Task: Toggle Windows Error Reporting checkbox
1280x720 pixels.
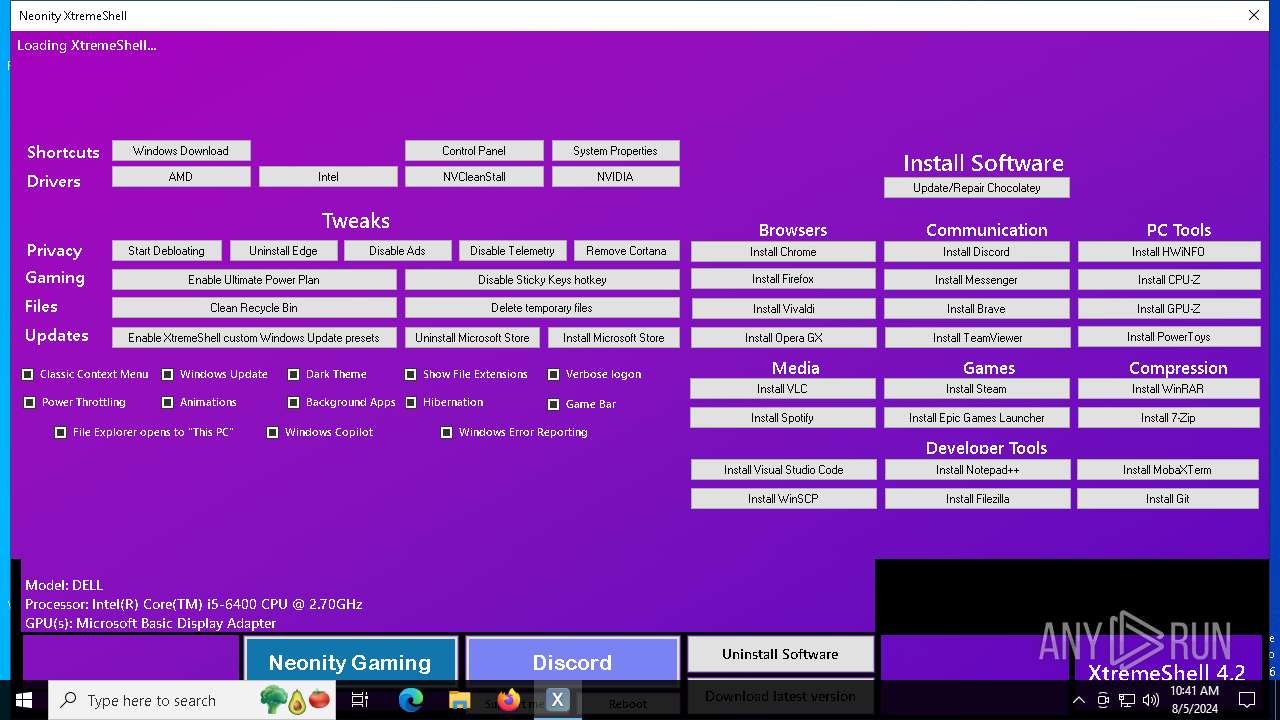Action: pyautogui.click(x=447, y=433)
